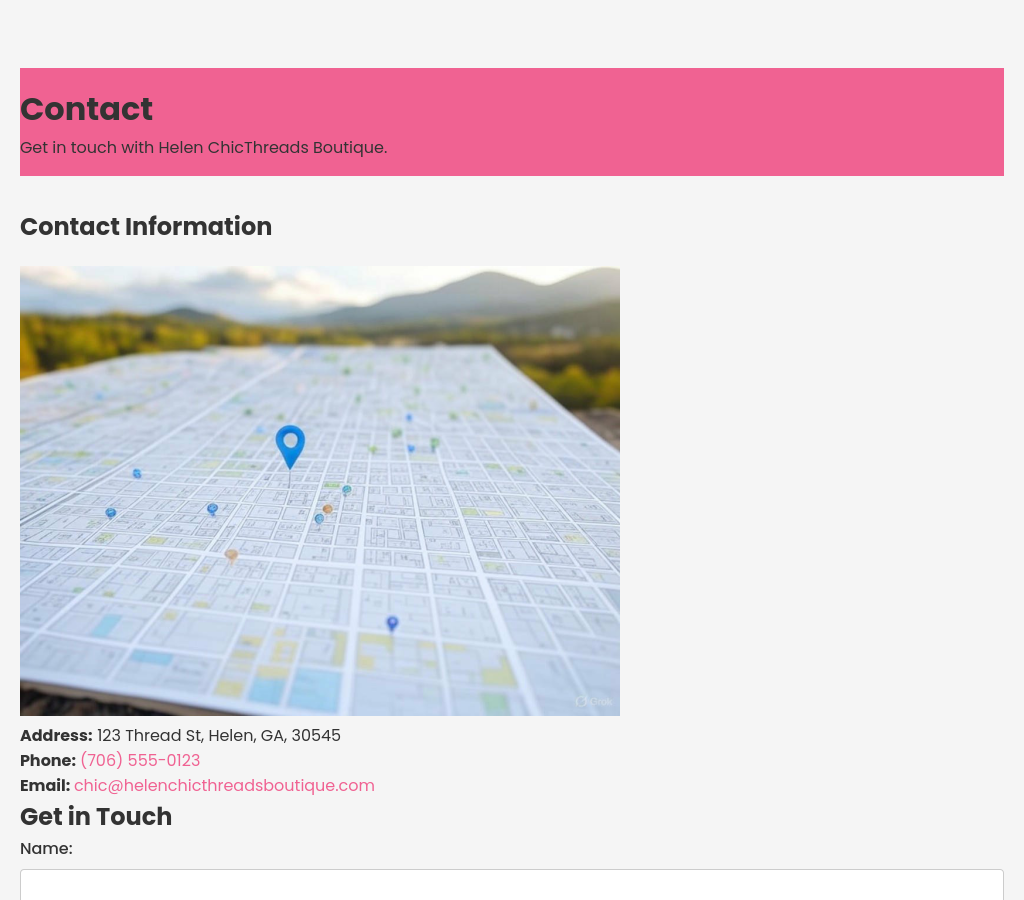
Task: Click the "Name:" form label
Action: [46, 848]
